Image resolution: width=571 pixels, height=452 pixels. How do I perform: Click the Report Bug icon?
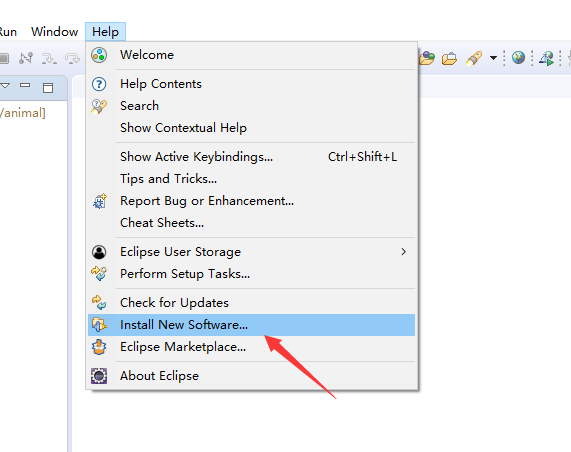(x=99, y=201)
